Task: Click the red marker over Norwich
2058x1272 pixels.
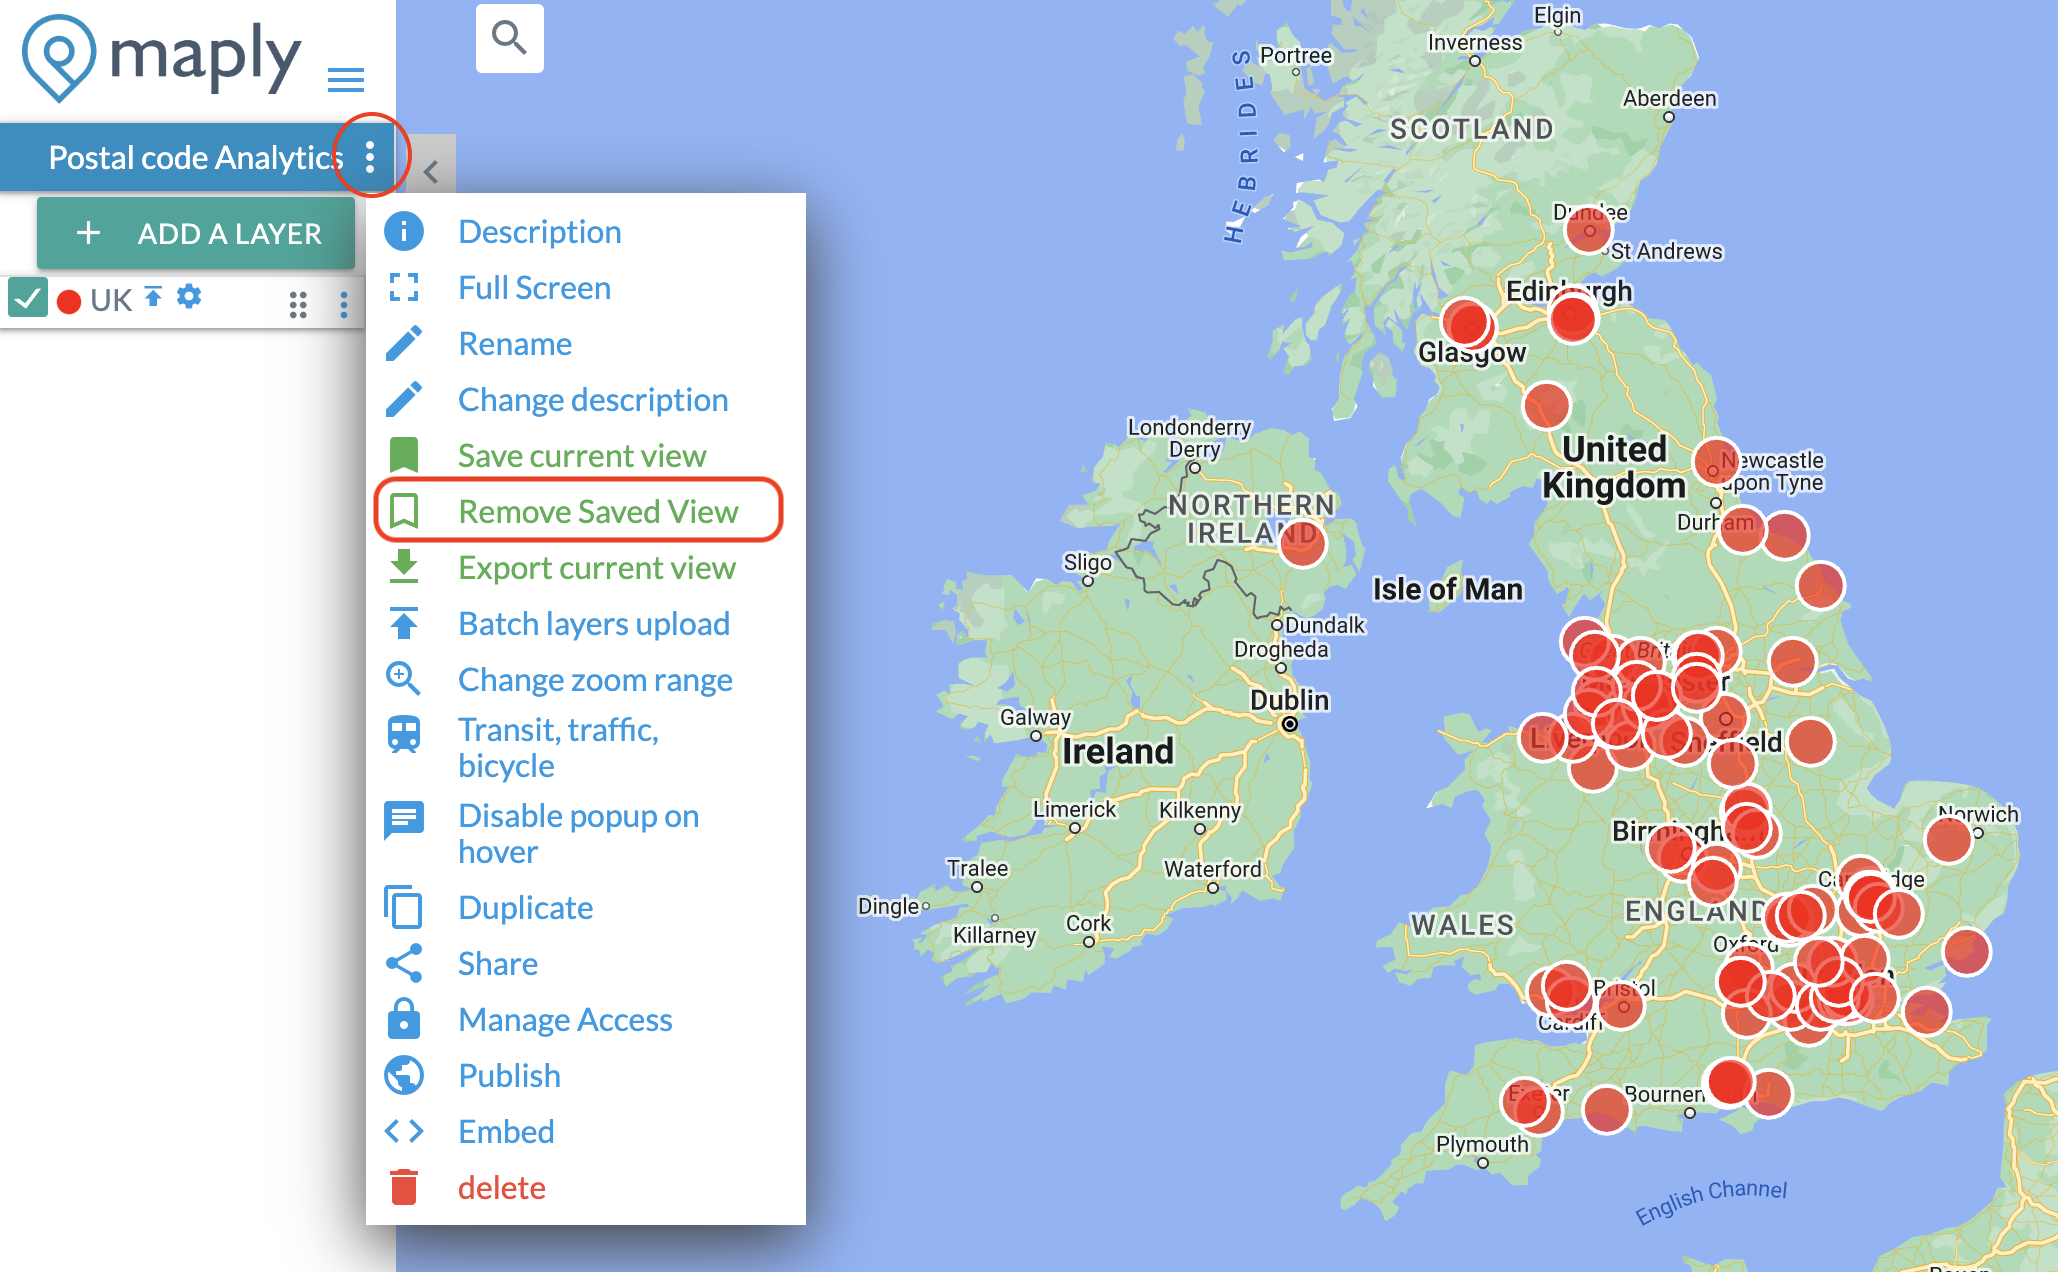Action: point(1947,839)
